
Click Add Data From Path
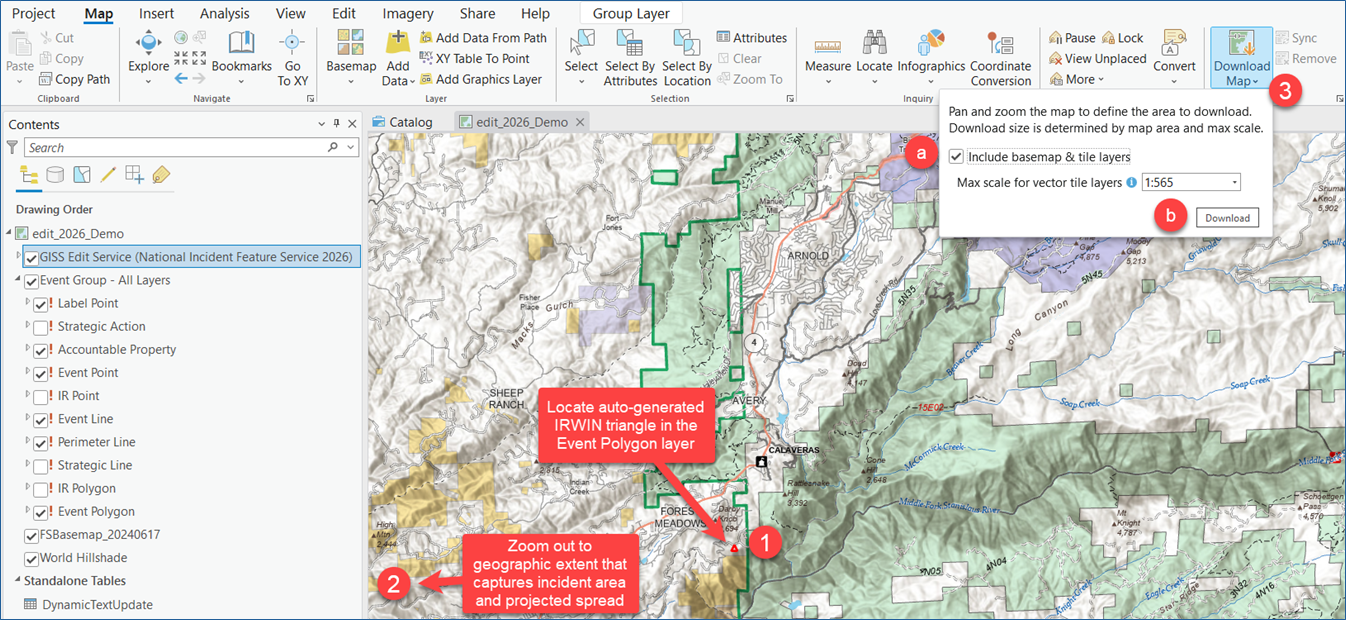[x=483, y=38]
